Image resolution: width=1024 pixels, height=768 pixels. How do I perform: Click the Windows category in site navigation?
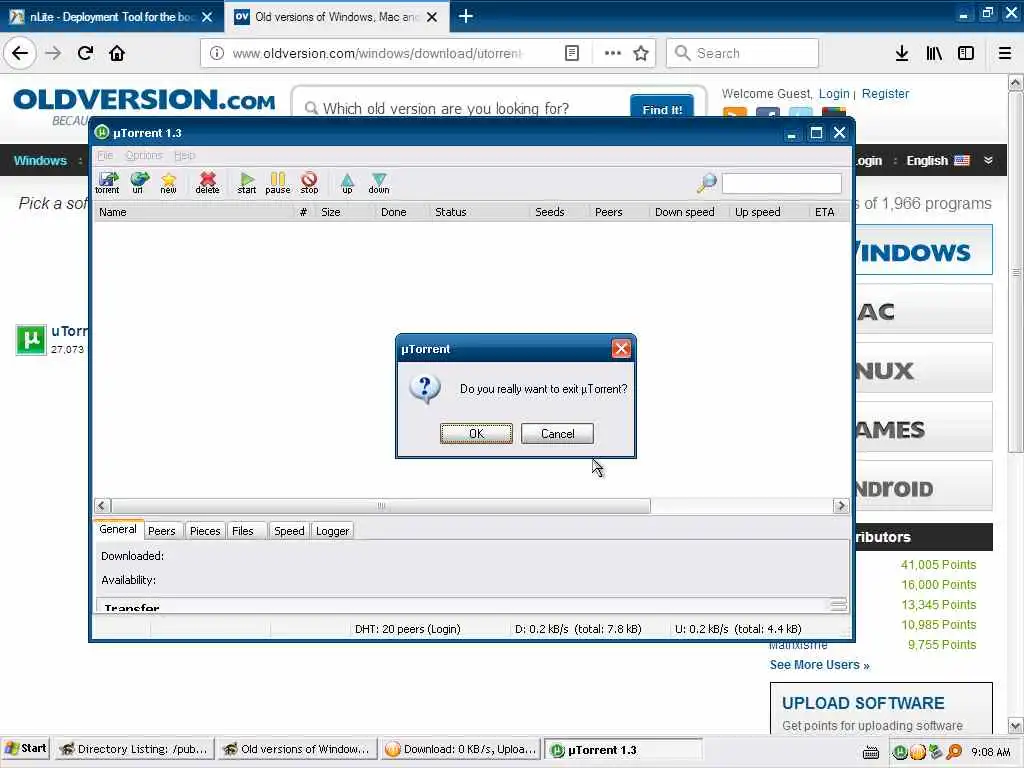[40, 161]
